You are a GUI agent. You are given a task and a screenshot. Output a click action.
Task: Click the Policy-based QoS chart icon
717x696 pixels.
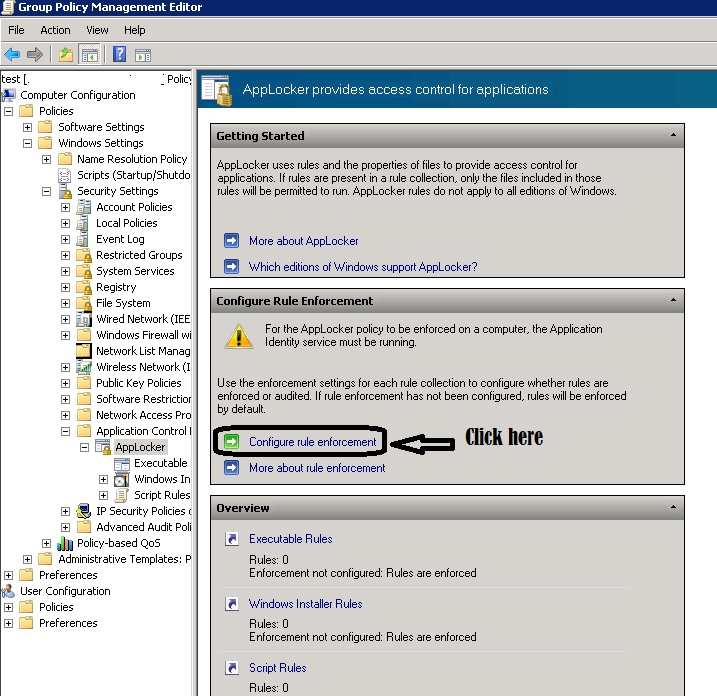(x=65, y=543)
